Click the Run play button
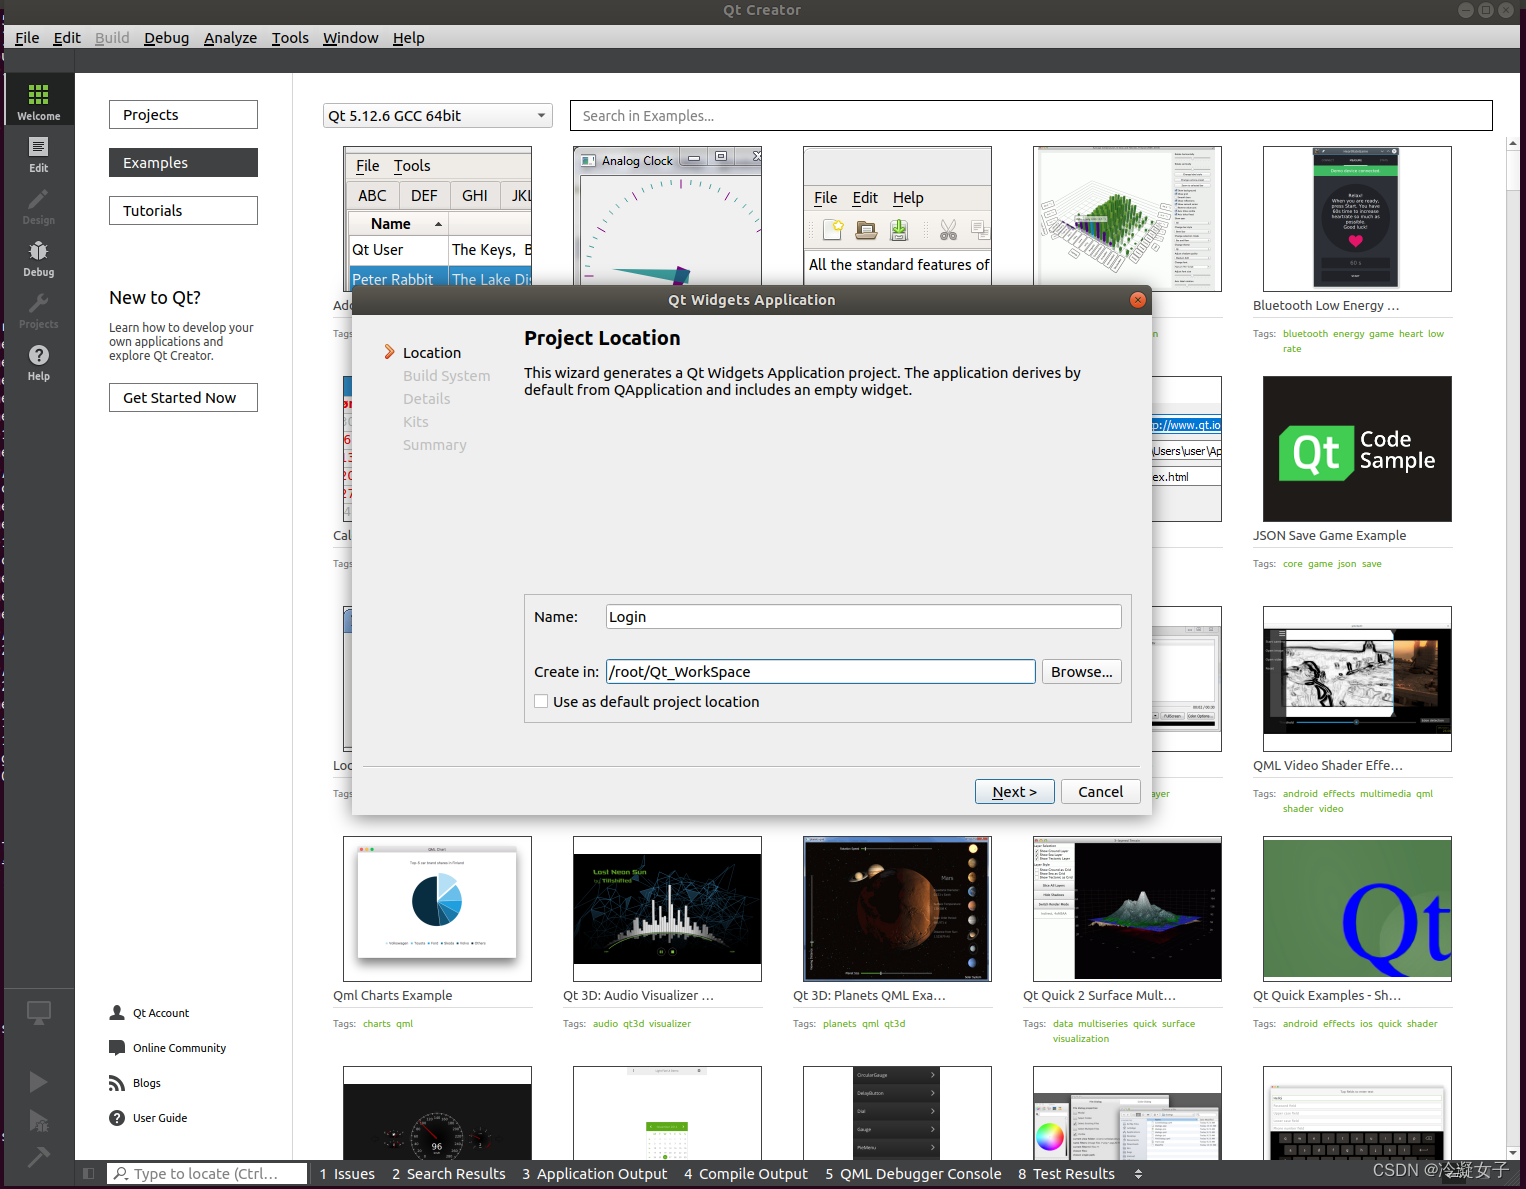The width and height of the screenshot is (1526, 1189). pos(38,1082)
